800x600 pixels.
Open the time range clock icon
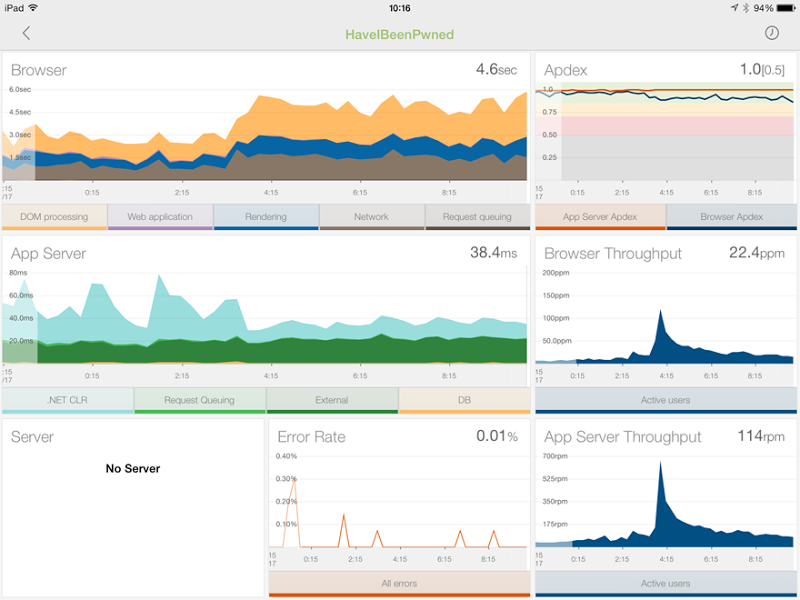coord(771,33)
